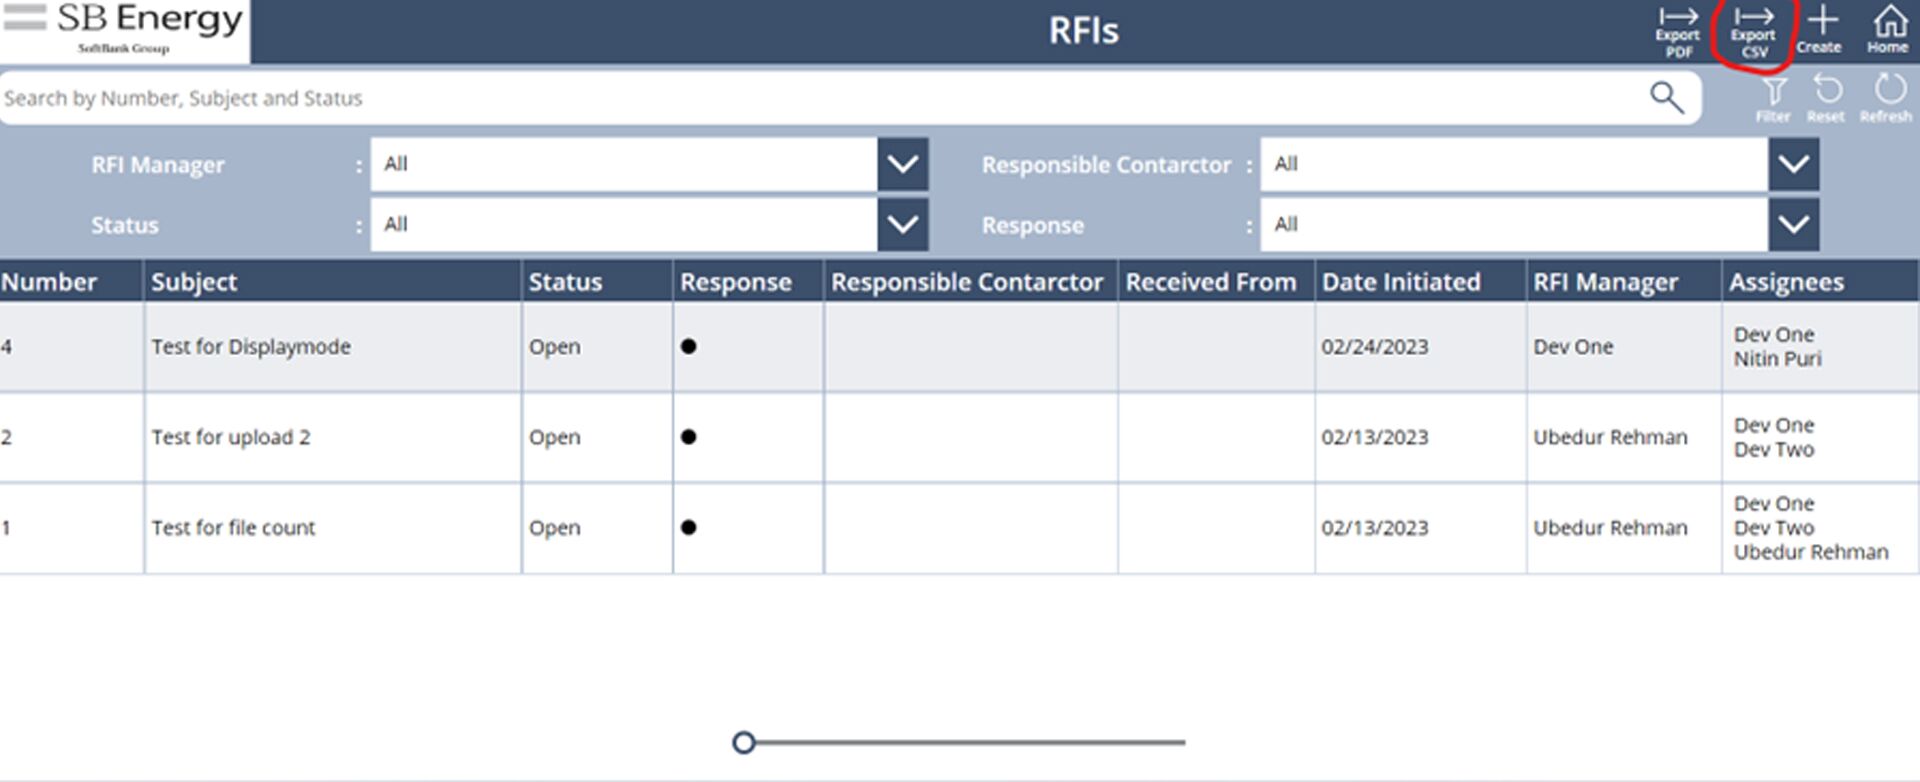The height and width of the screenshot is (782, 1920).
Task: Expand the Status dropdown
Action: point(902,225)
